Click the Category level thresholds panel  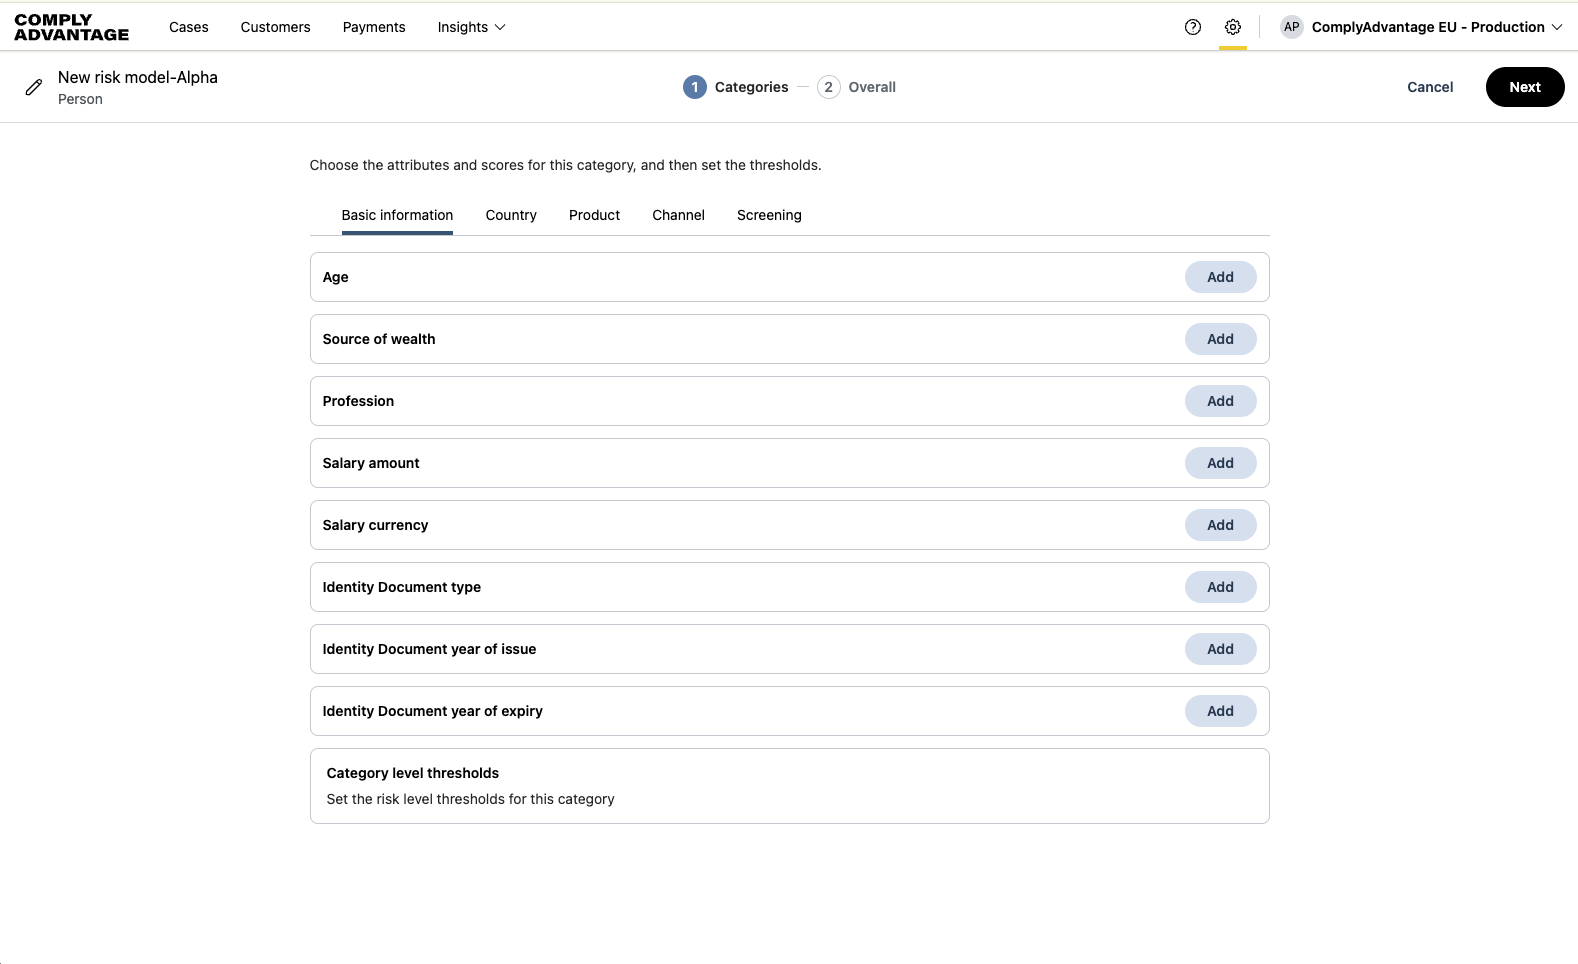tap(789, 786)
